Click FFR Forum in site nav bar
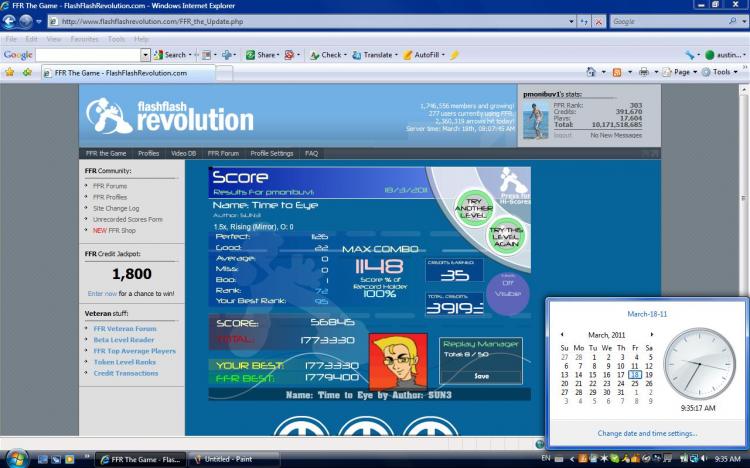This screenshot has height=468, width=750. [x=223, y=154]
